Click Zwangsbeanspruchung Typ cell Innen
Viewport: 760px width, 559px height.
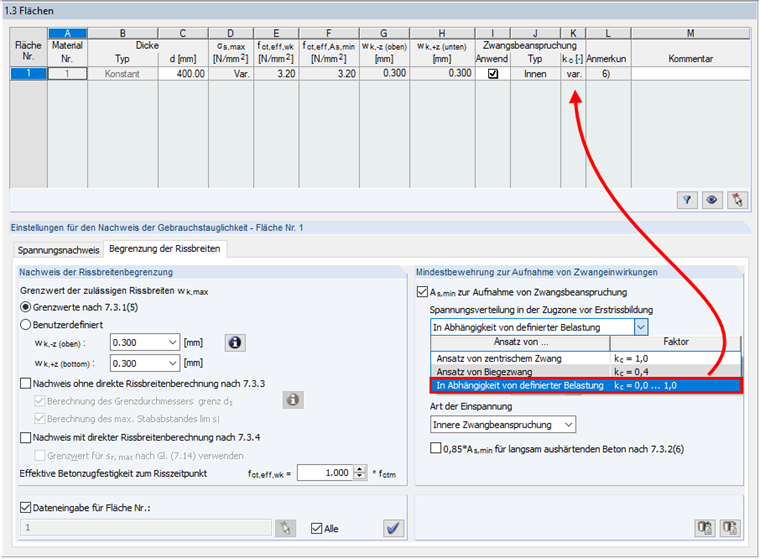pos(535,74)
